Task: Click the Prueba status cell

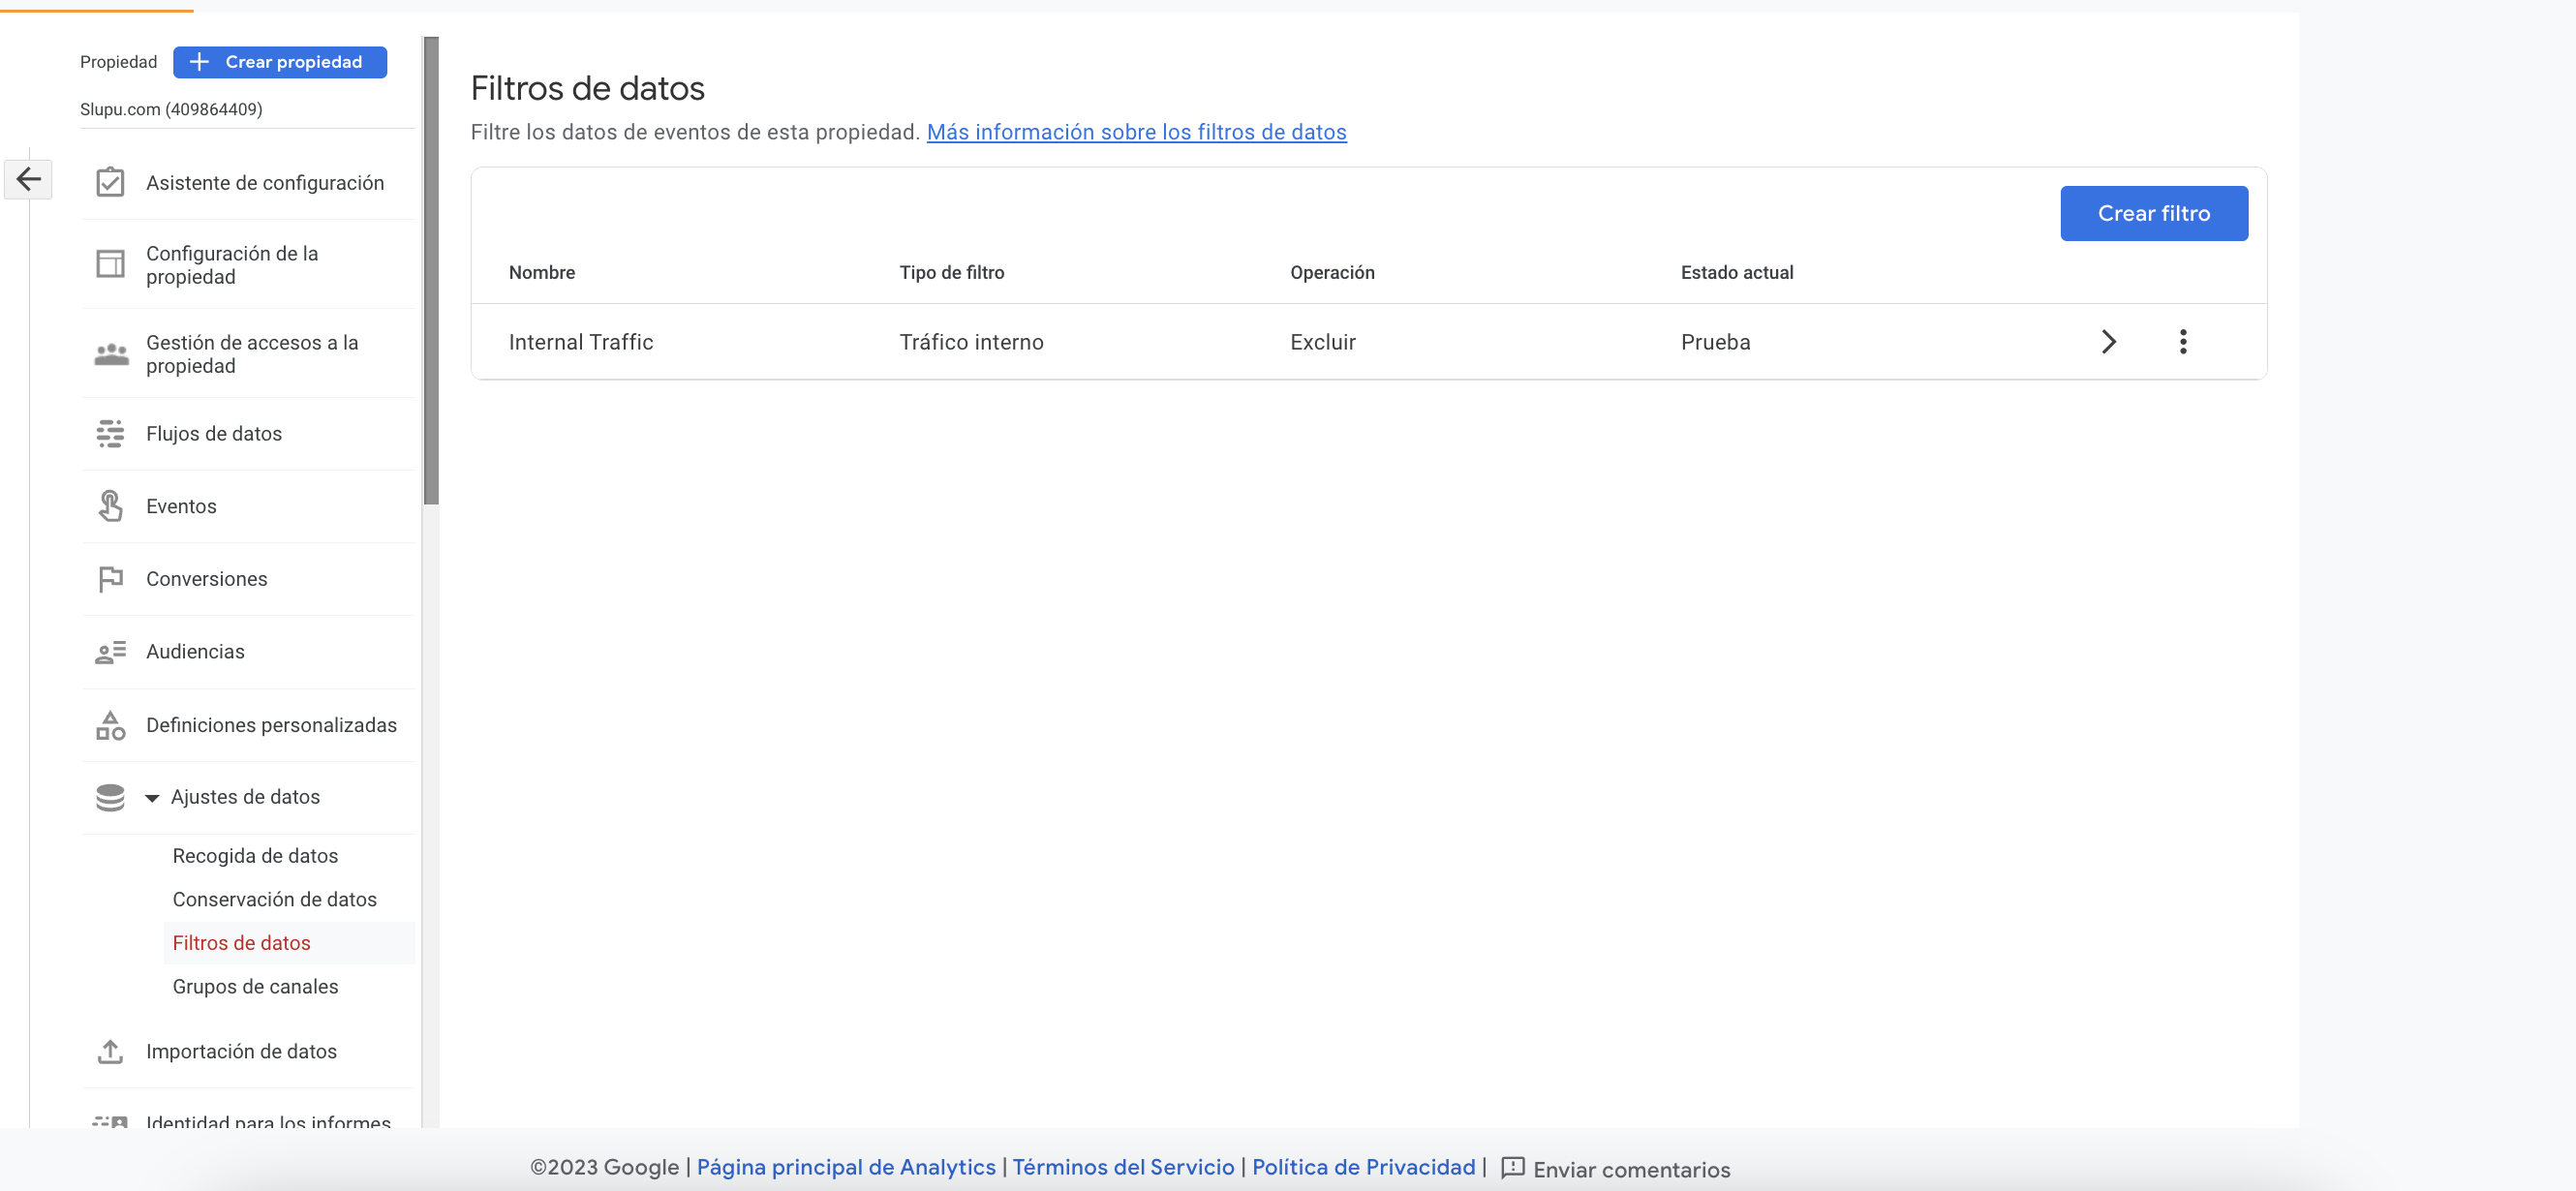Action: 1715,342
